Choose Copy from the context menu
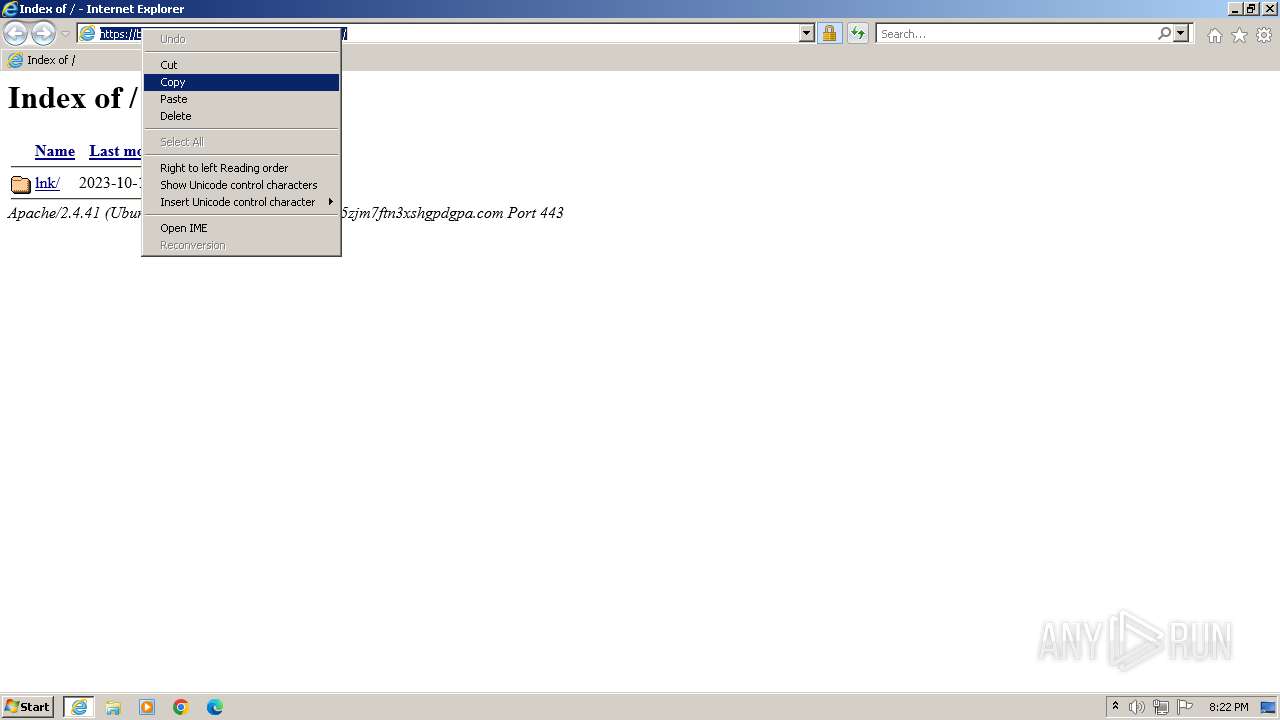The height and width of the screenshot is (720, 1280). tap(241, 82)
